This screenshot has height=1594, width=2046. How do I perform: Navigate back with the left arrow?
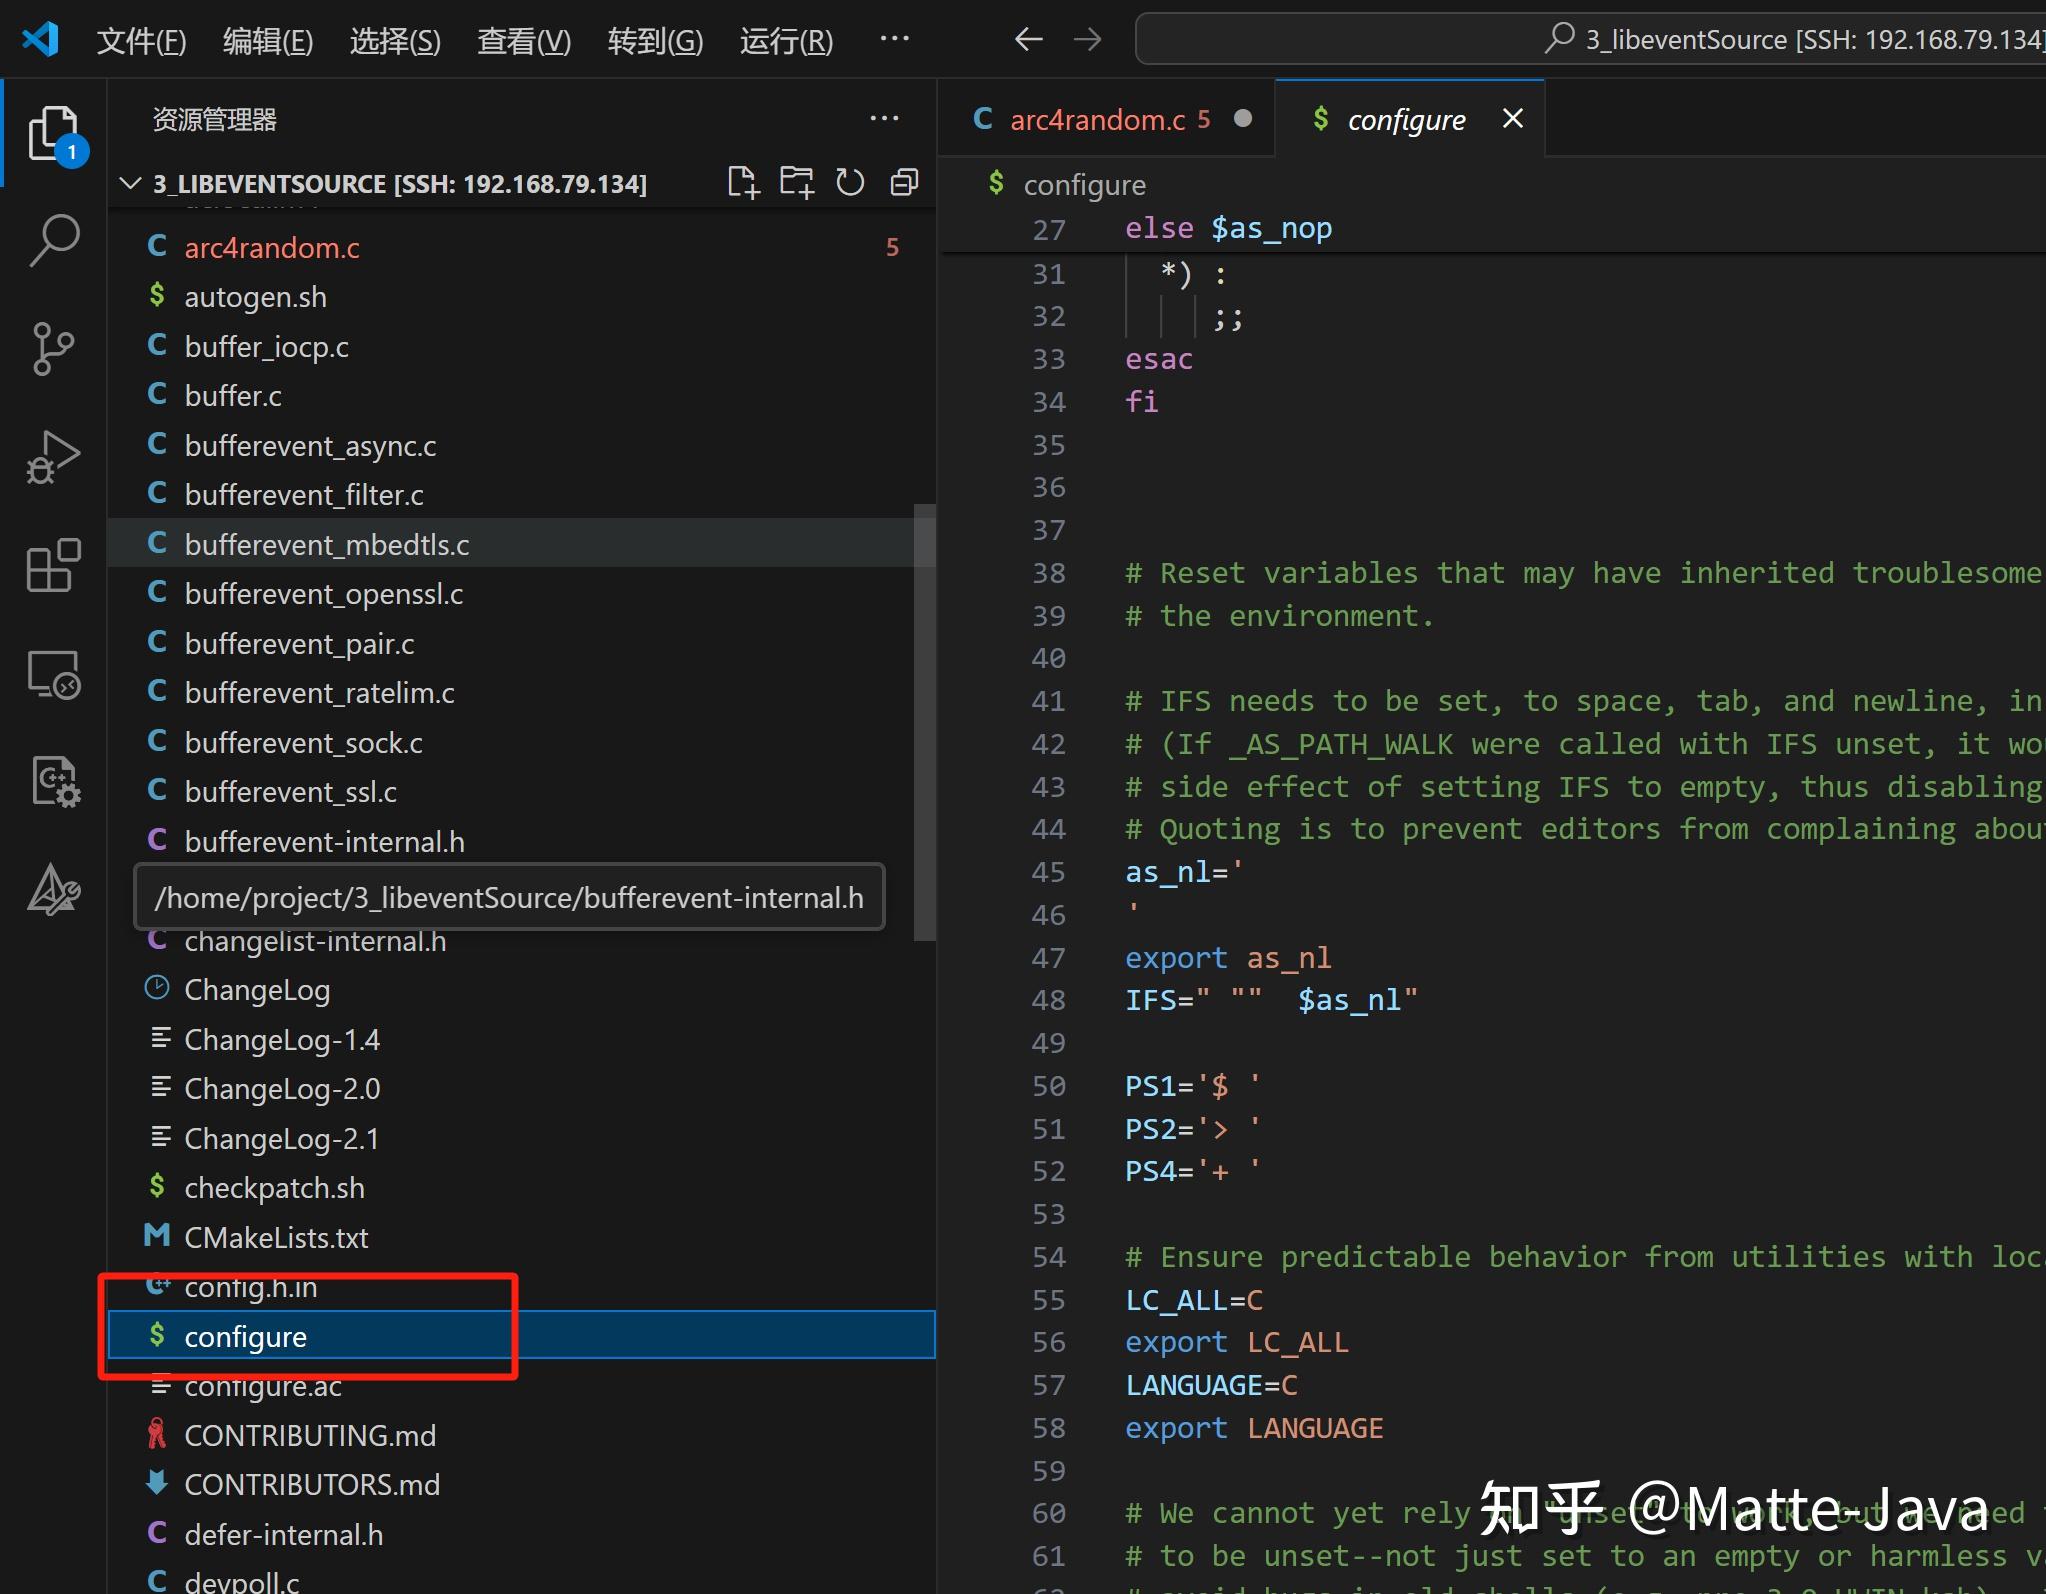click(x=1027, y=39)
